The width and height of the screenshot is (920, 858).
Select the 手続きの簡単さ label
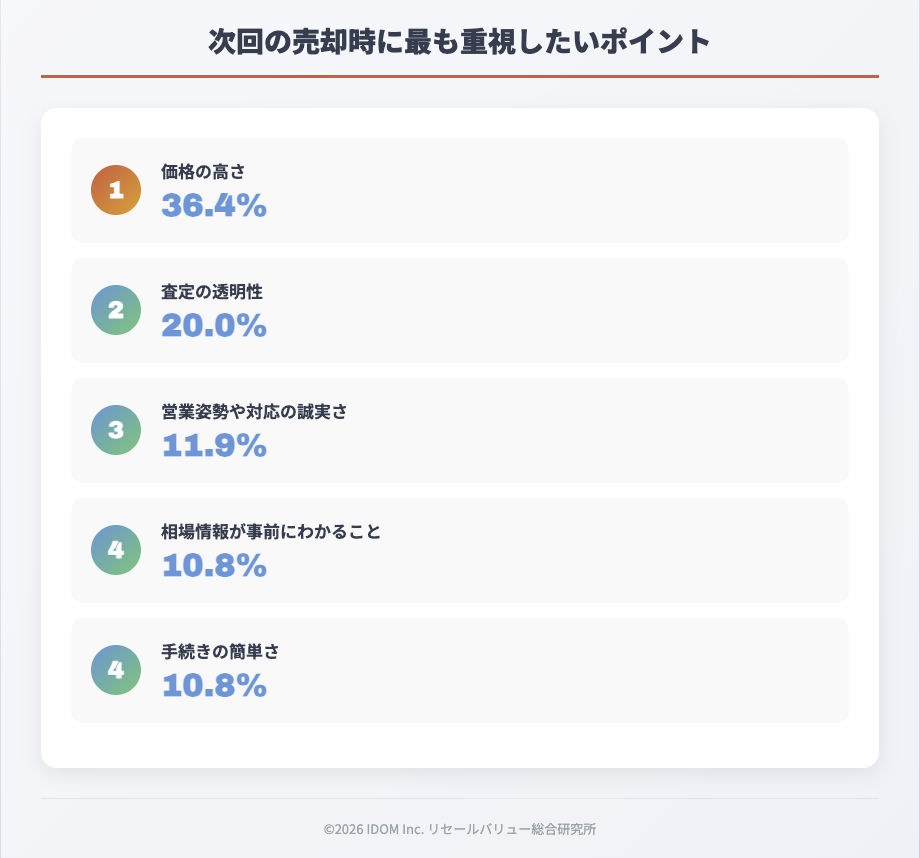pos(220,652)
